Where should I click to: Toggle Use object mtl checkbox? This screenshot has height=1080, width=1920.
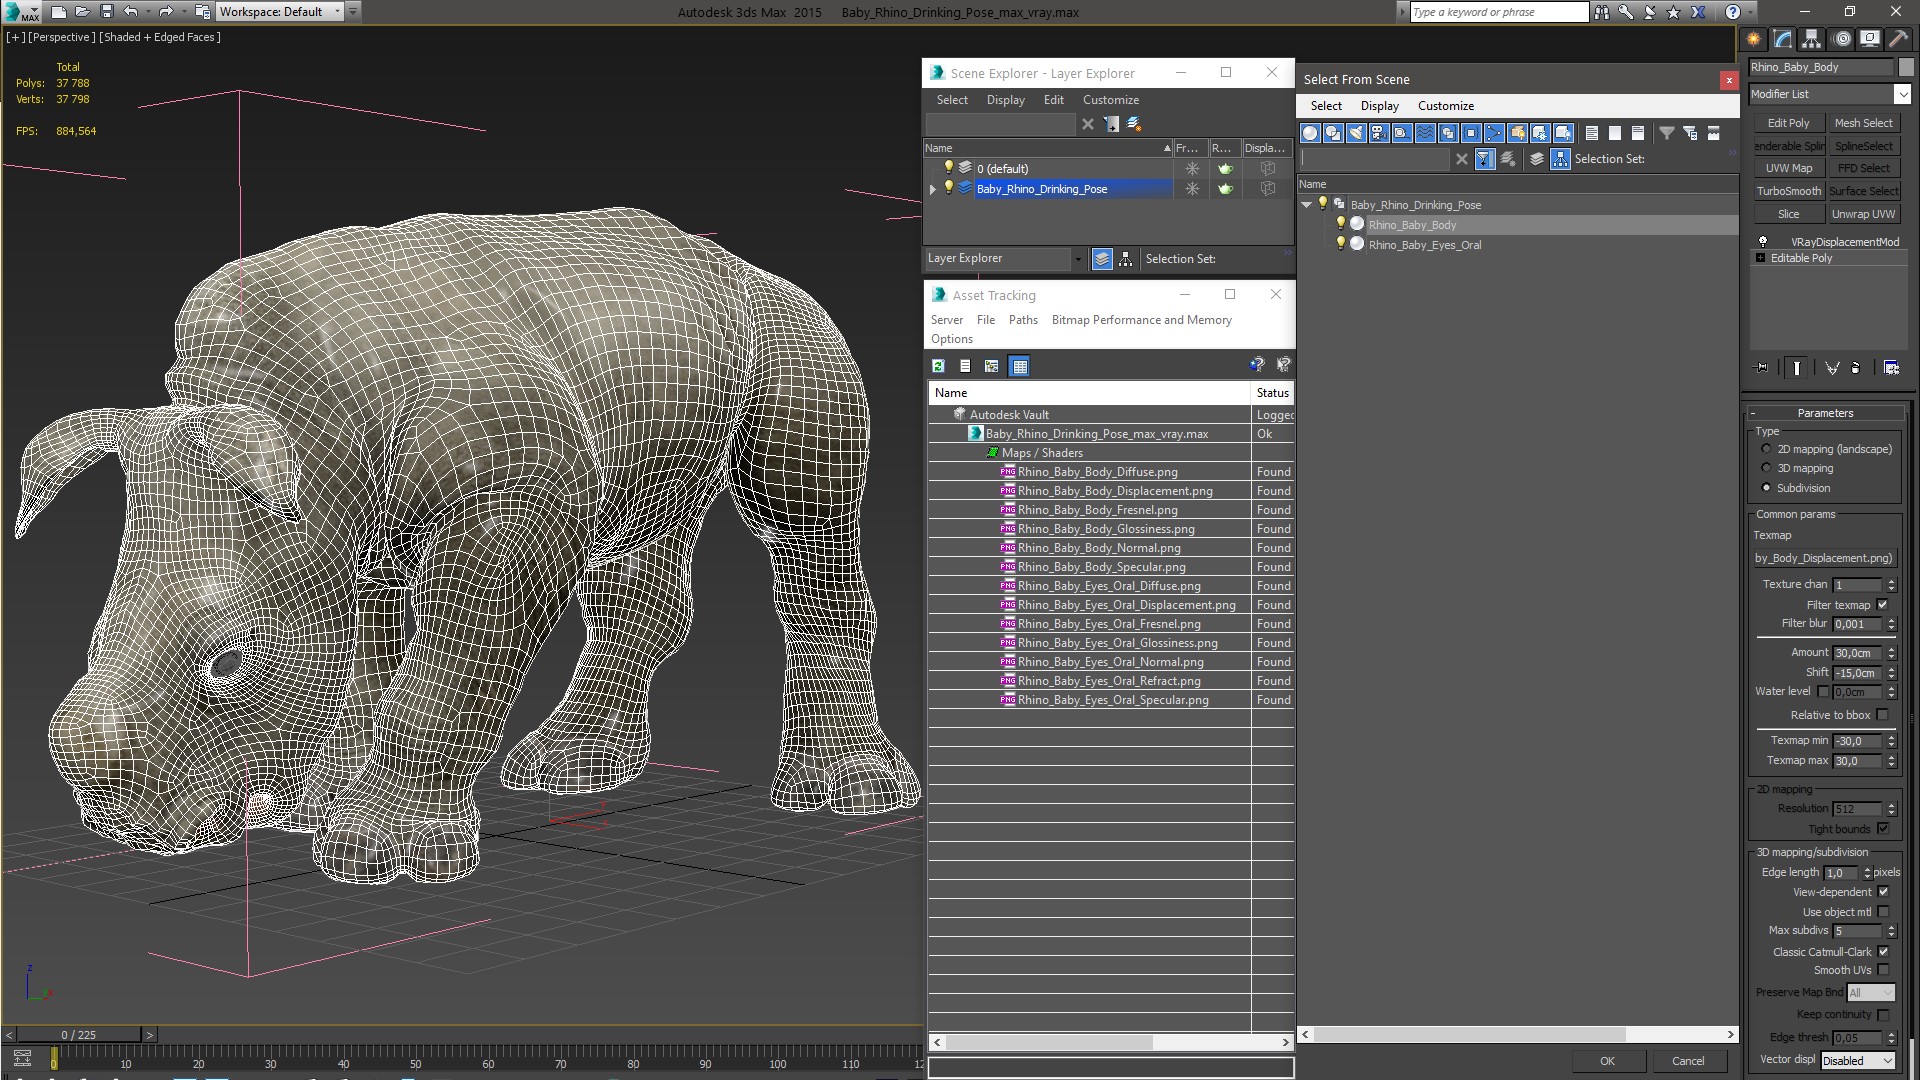(1883, 912)
